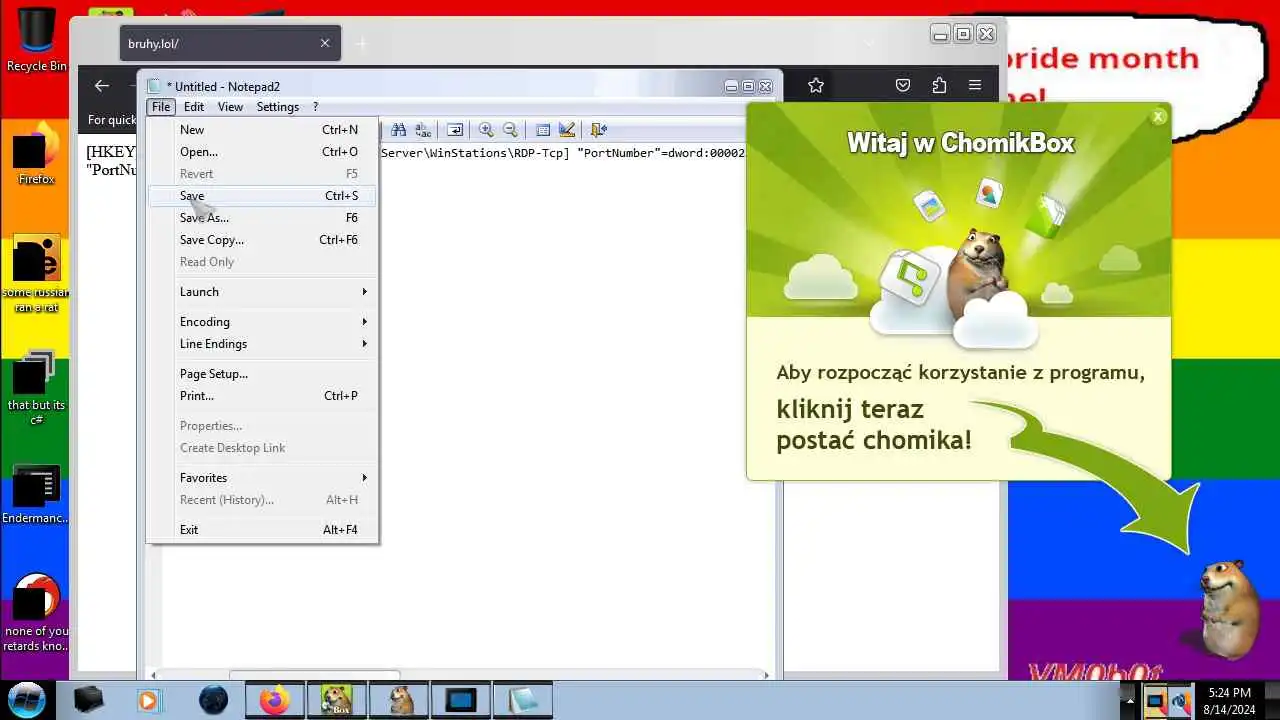Viewport: 1280px width, 720px height.
Task: Open Pocket icon in Firefox toolbar
Action: click(903, 86)
